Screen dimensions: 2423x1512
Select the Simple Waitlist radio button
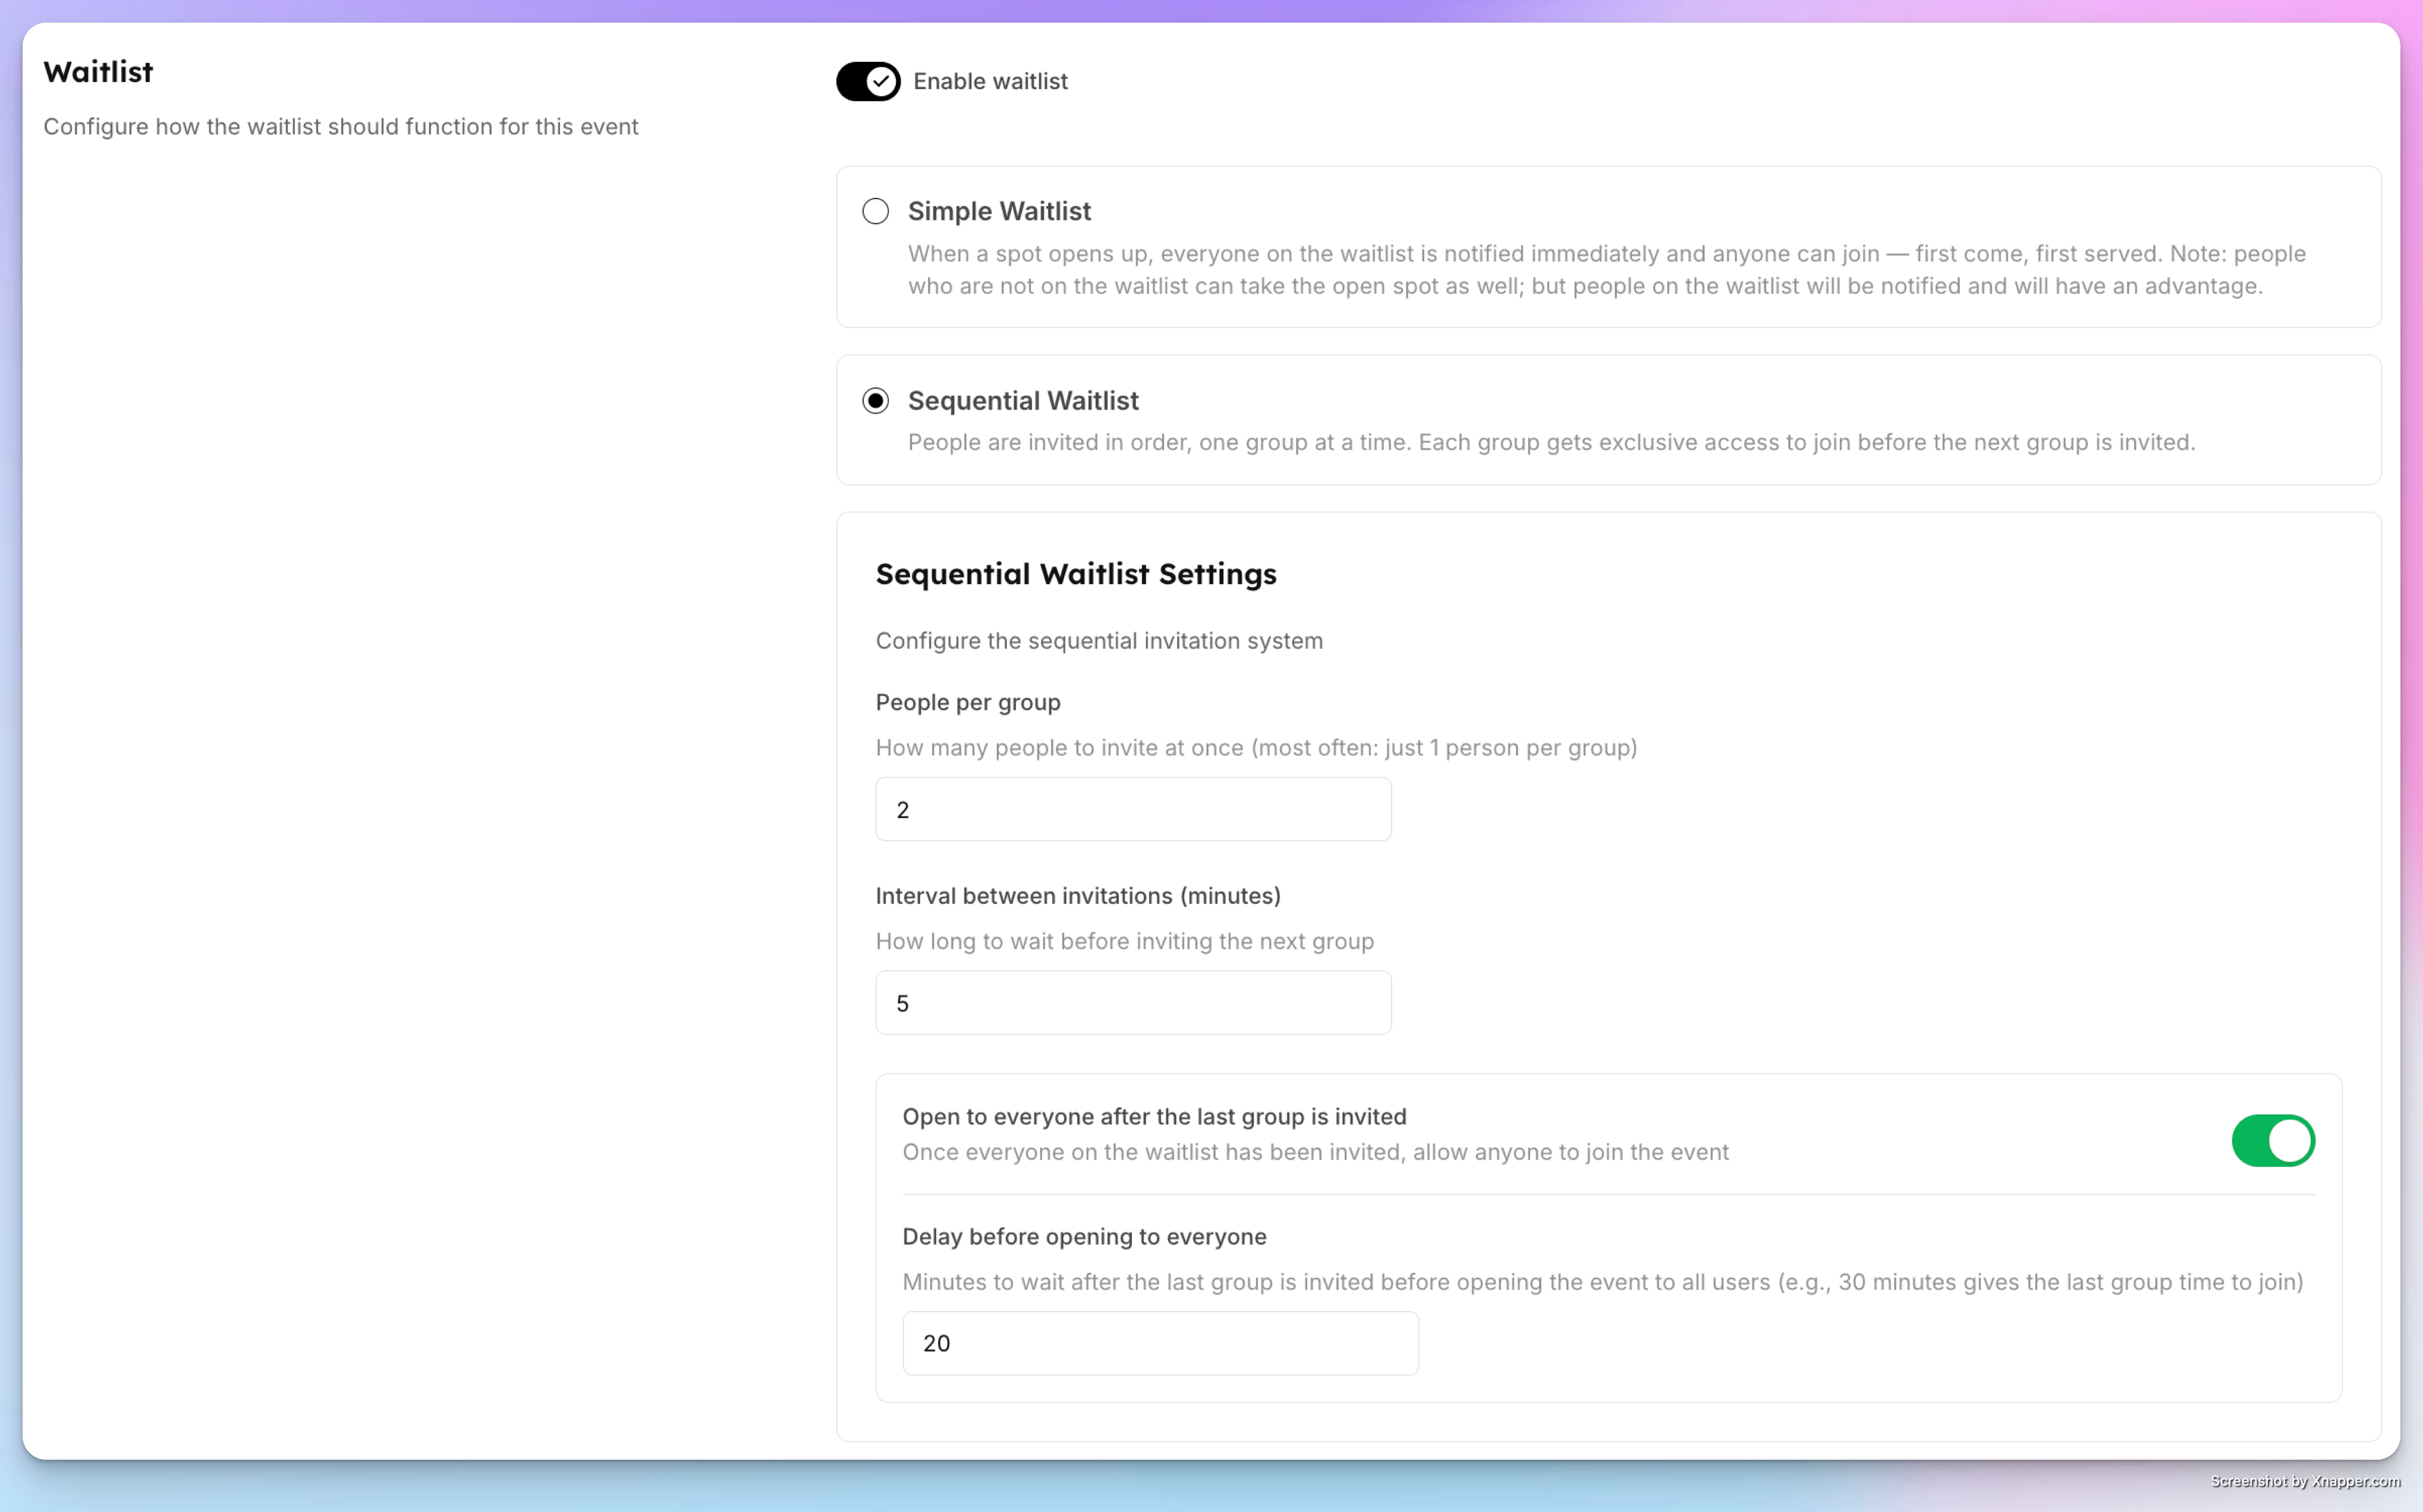click(x=875, y=211)
